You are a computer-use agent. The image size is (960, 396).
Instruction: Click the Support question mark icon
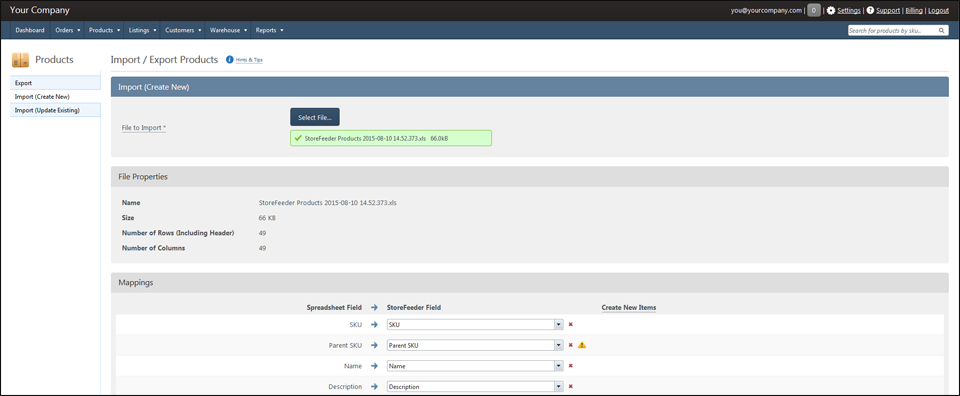tap(870, 10)
